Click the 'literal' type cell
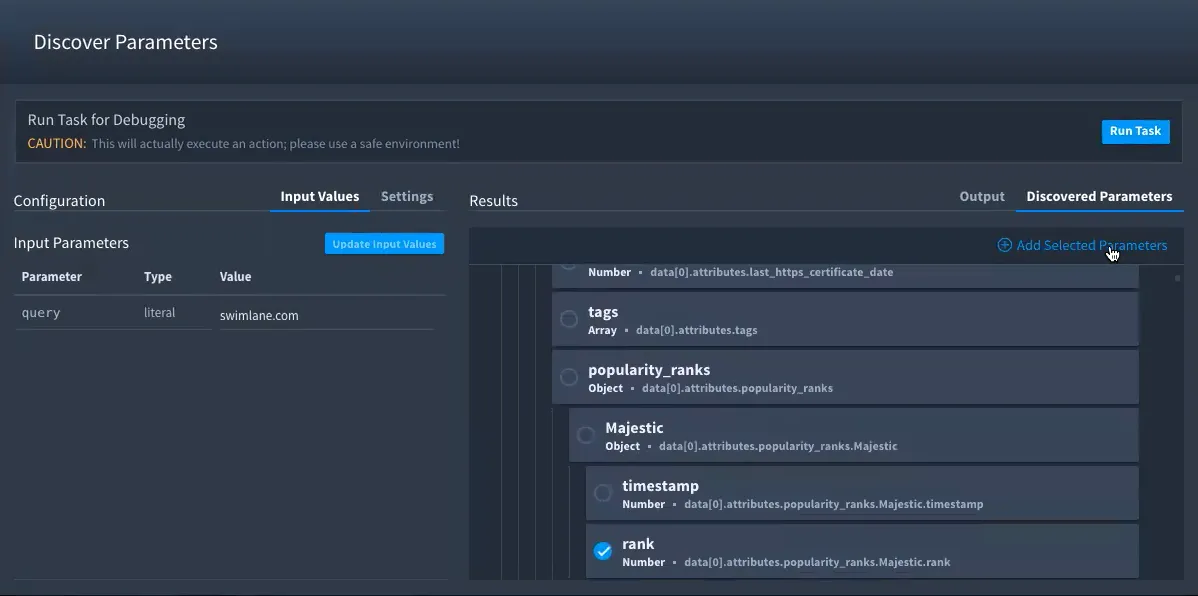This screenshot has height=596, width=1198. [x=160, y=313]
